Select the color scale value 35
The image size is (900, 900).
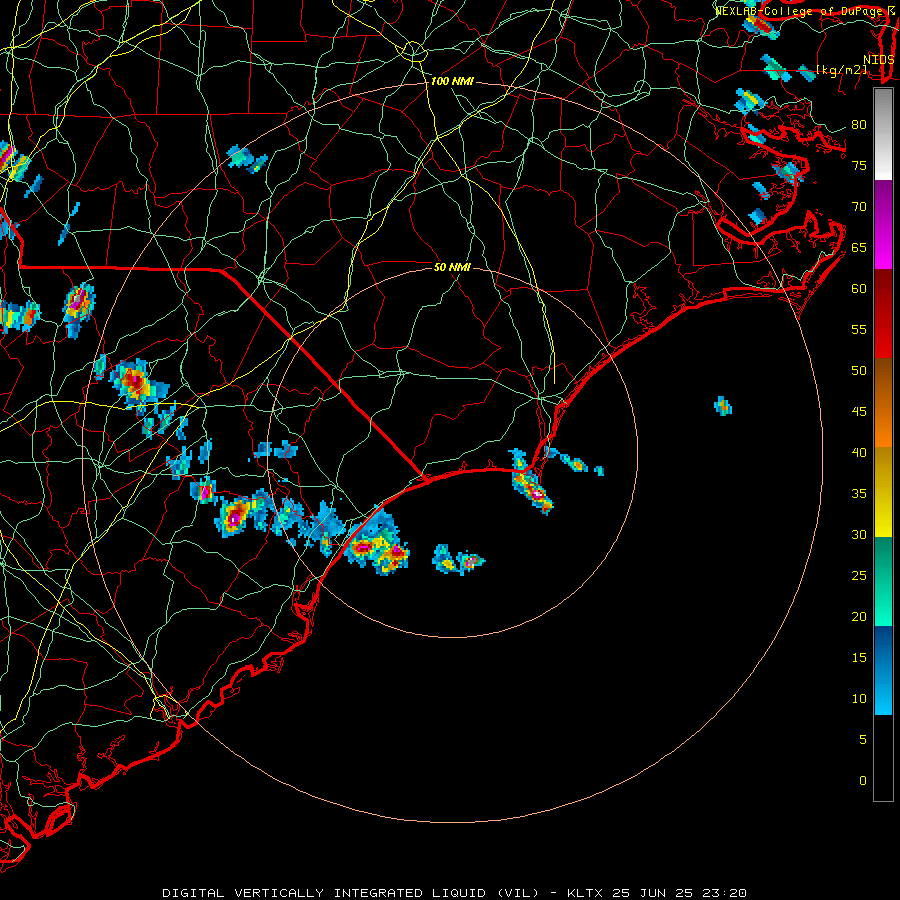859,494
